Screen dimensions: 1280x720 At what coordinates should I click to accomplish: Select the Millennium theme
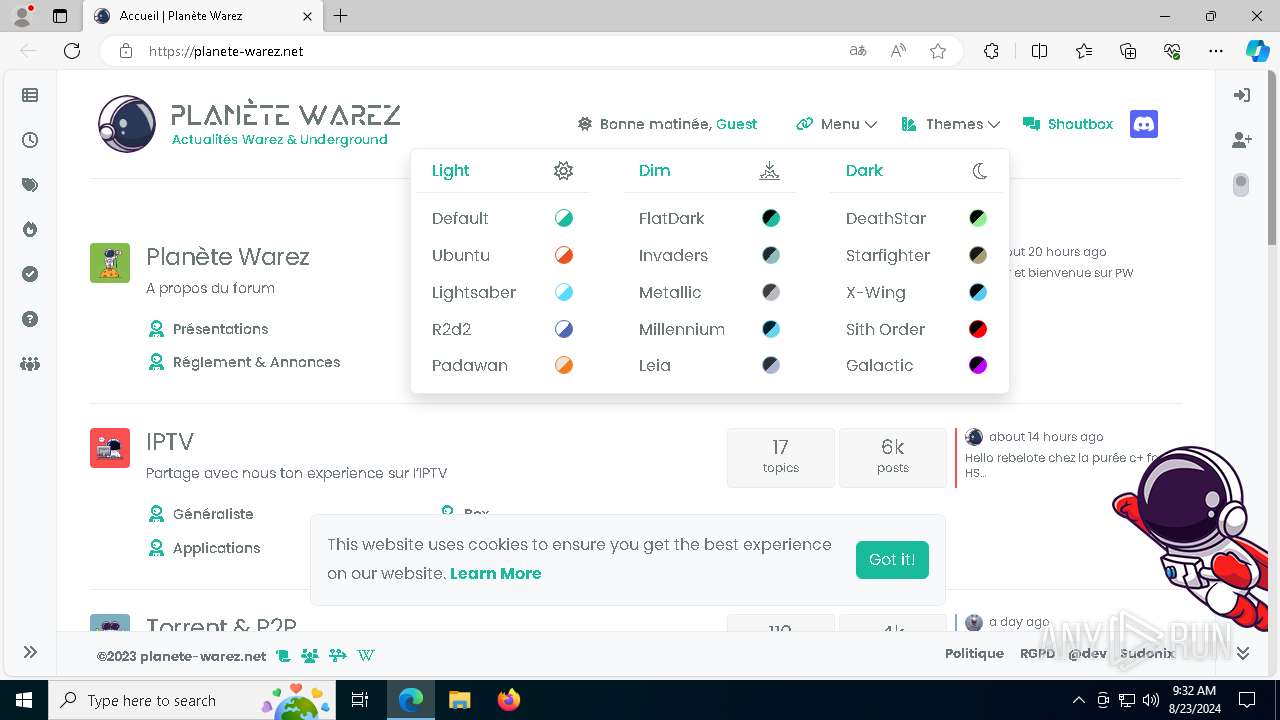point(709,329)
